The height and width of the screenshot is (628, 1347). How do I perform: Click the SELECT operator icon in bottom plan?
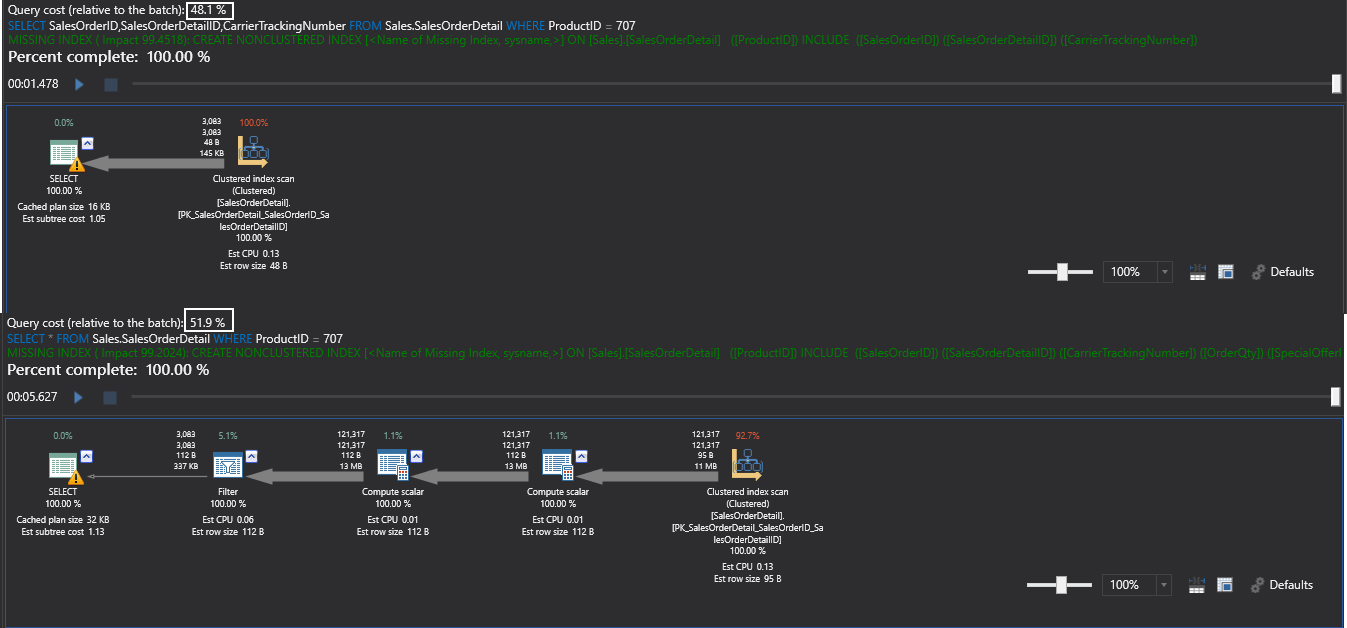click(x=65, y=467)
